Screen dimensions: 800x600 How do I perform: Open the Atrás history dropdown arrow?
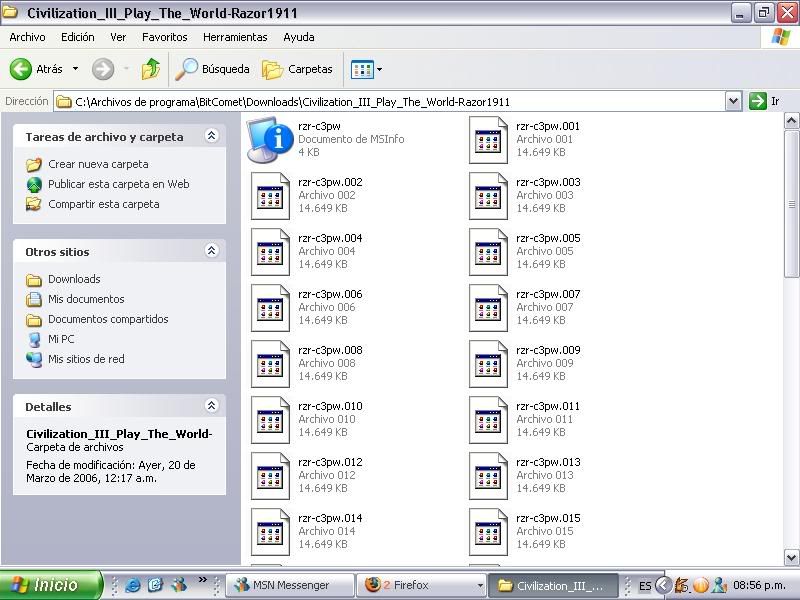pos(76,69)
